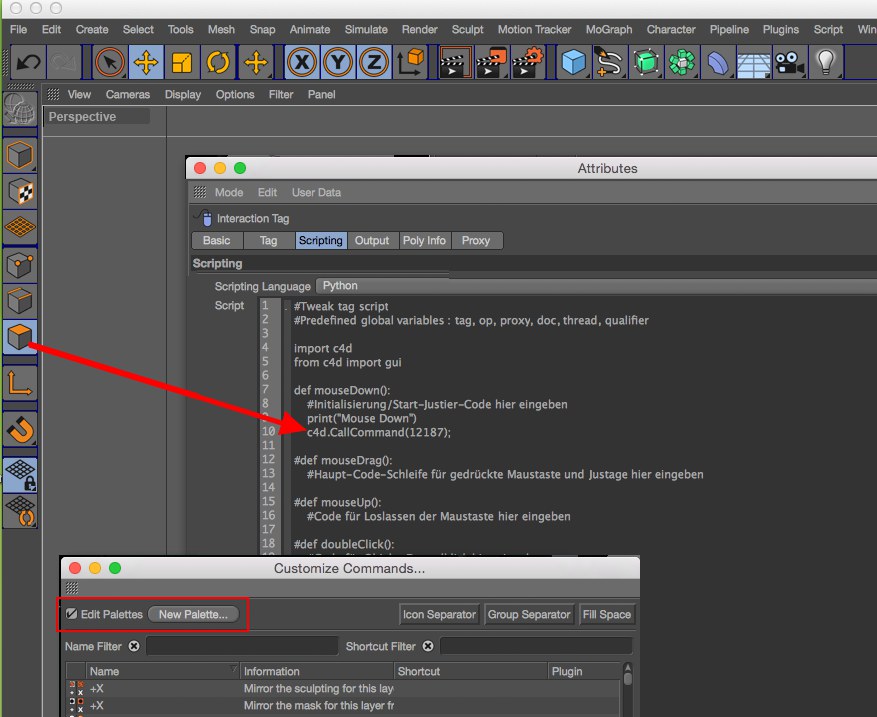Select the Scripting tab
The image size is (877, 717).
(x=320, y=240)
